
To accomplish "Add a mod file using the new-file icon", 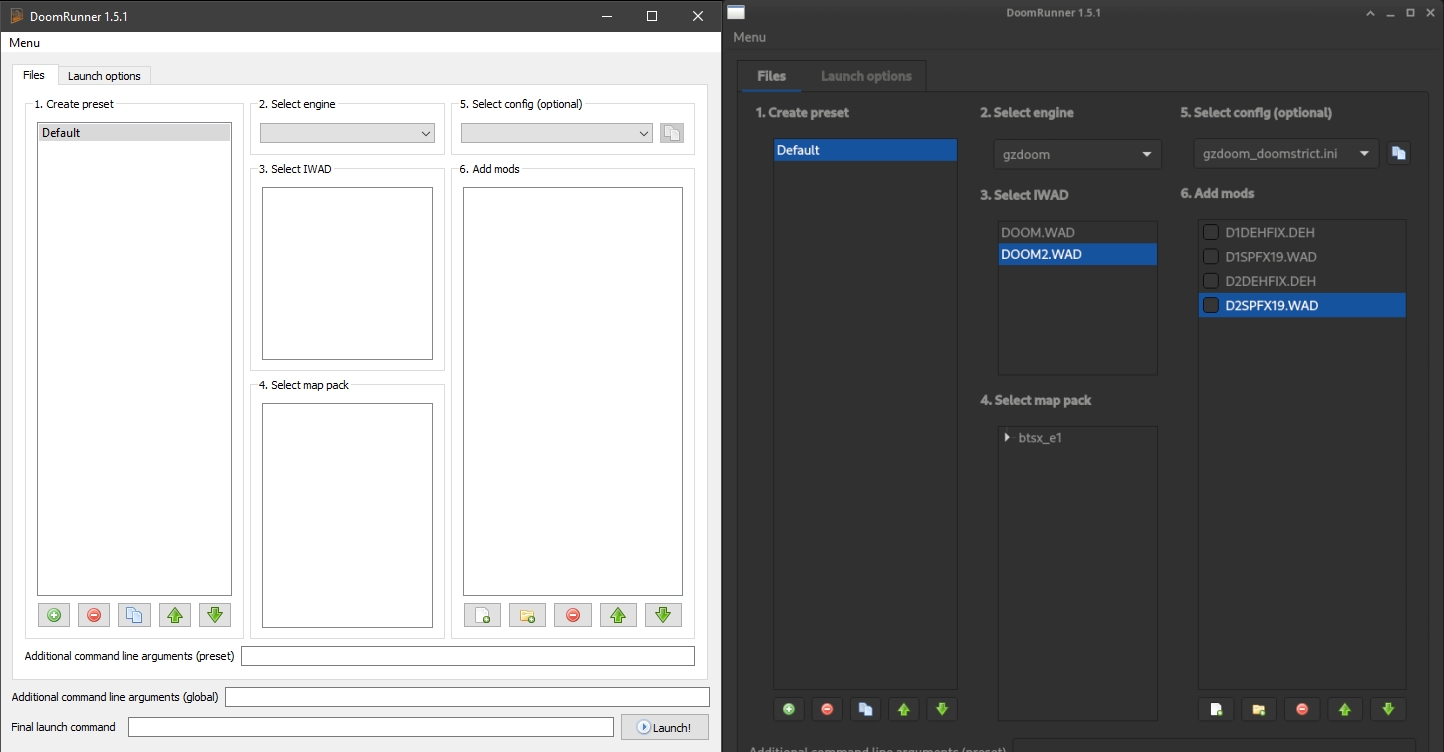I will (1216, 709).
